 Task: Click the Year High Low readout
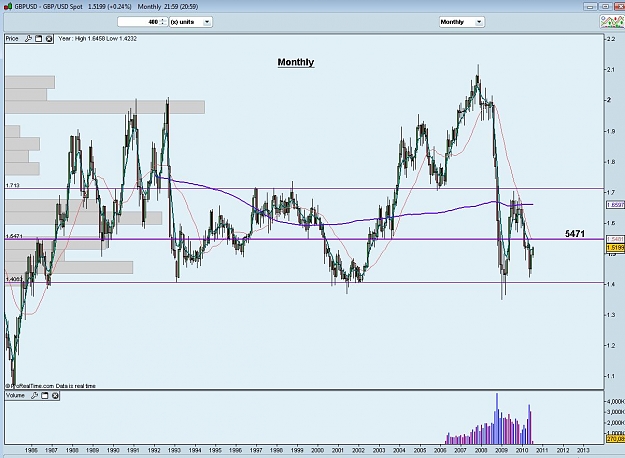97,39
